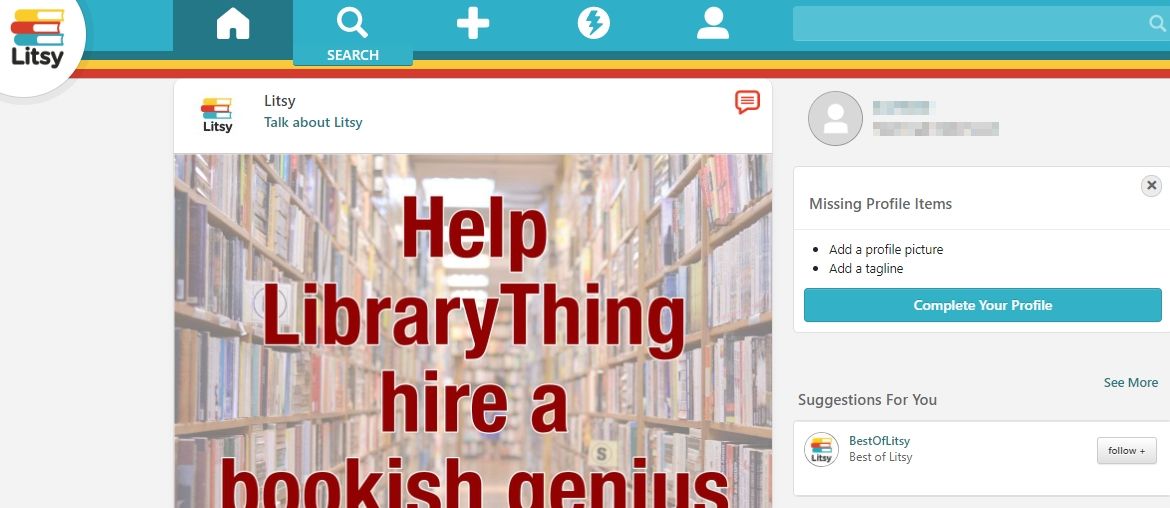
Task: Open the lightning bolt activity icon
Action: [x=593, y=25]
